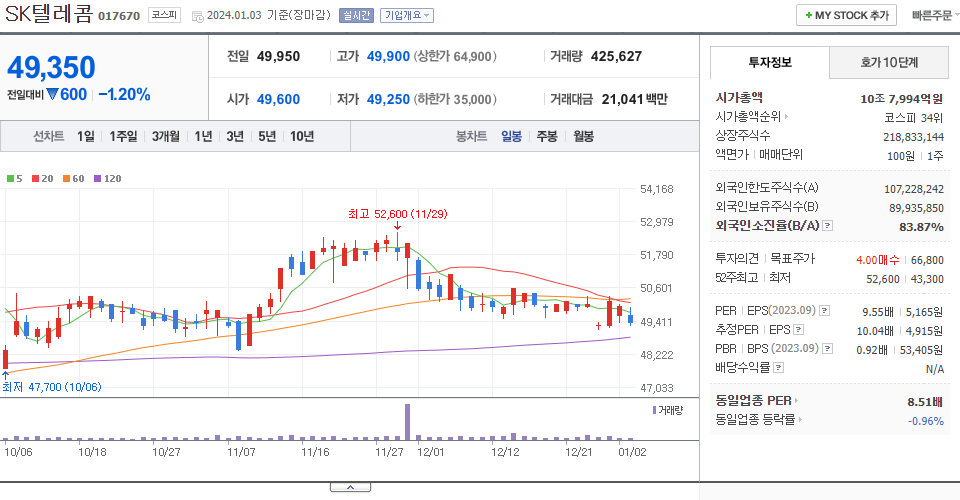This screenshot has width=960, height=500.
Task: Switch to the 투자정보 tab
Action: [770, 62]
